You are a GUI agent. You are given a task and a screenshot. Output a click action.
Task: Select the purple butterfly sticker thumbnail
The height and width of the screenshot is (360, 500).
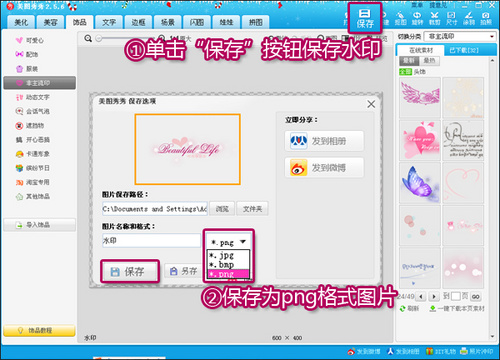click(x=420, y=183)
